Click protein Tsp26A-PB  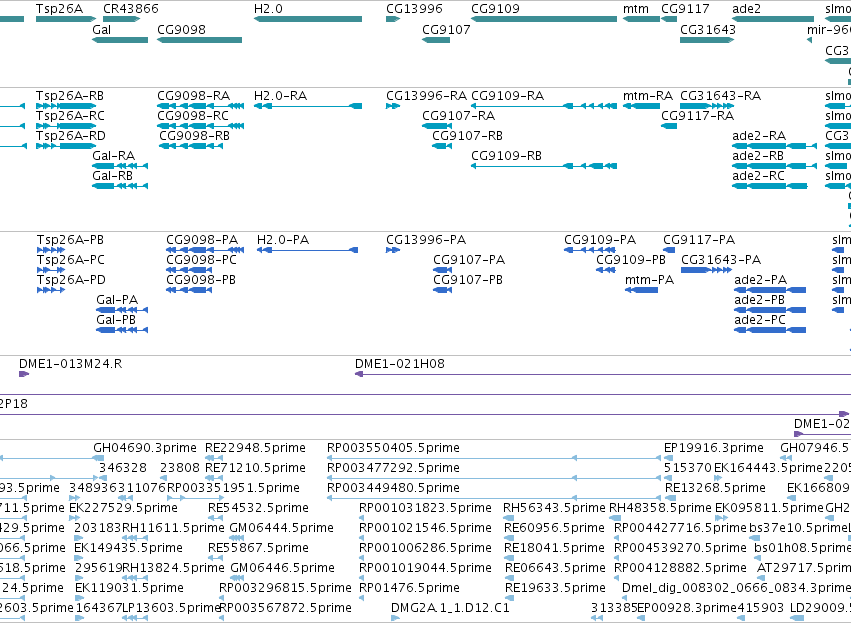(x=70, y=240)
